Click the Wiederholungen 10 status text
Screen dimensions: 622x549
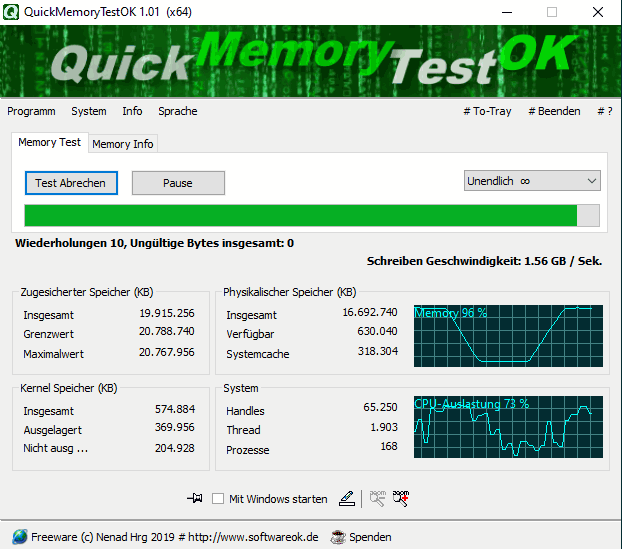154,243
